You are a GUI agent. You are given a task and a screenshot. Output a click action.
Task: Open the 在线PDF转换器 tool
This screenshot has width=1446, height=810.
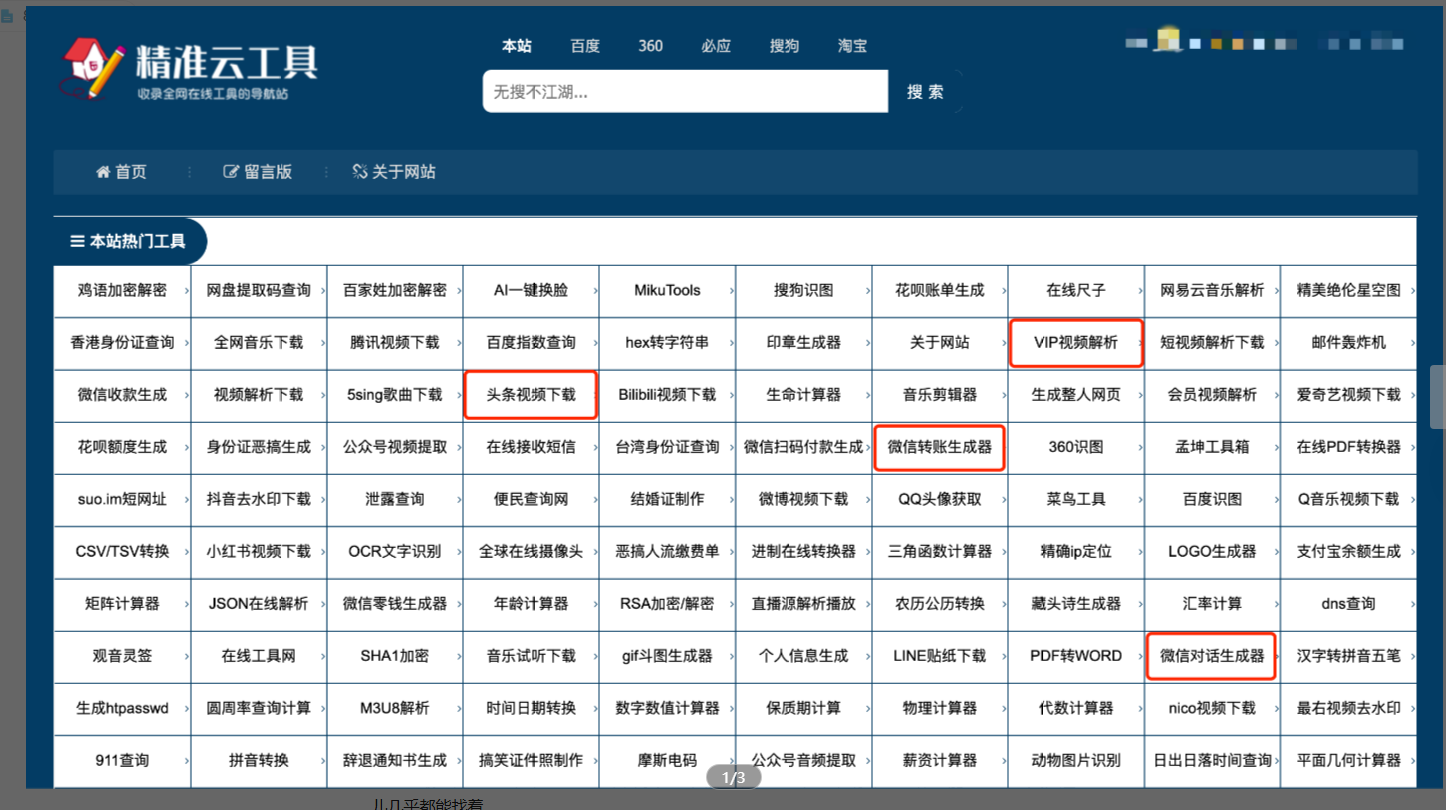[x=1348, y=446]
